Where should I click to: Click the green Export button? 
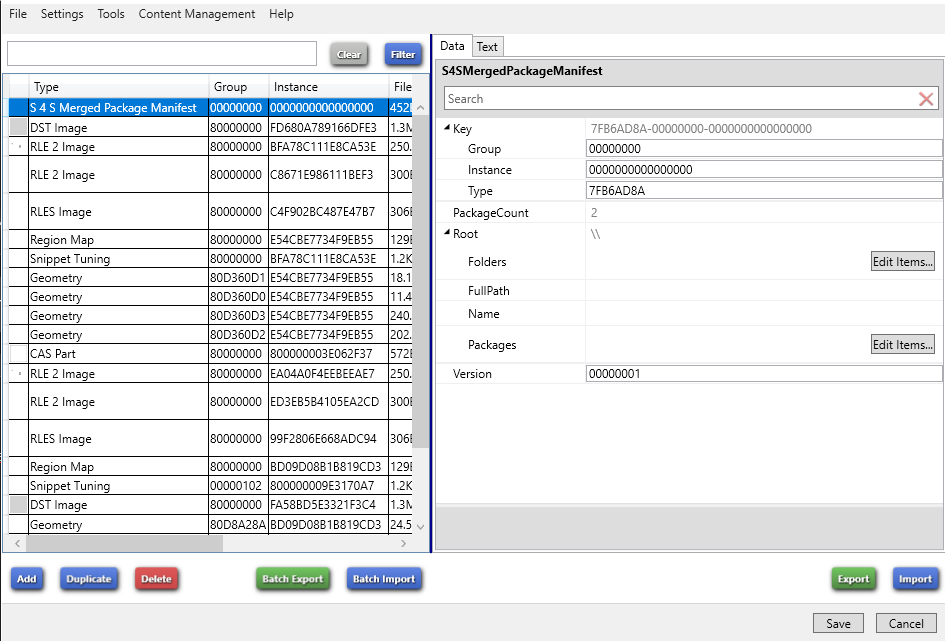(x=853, y=579)
